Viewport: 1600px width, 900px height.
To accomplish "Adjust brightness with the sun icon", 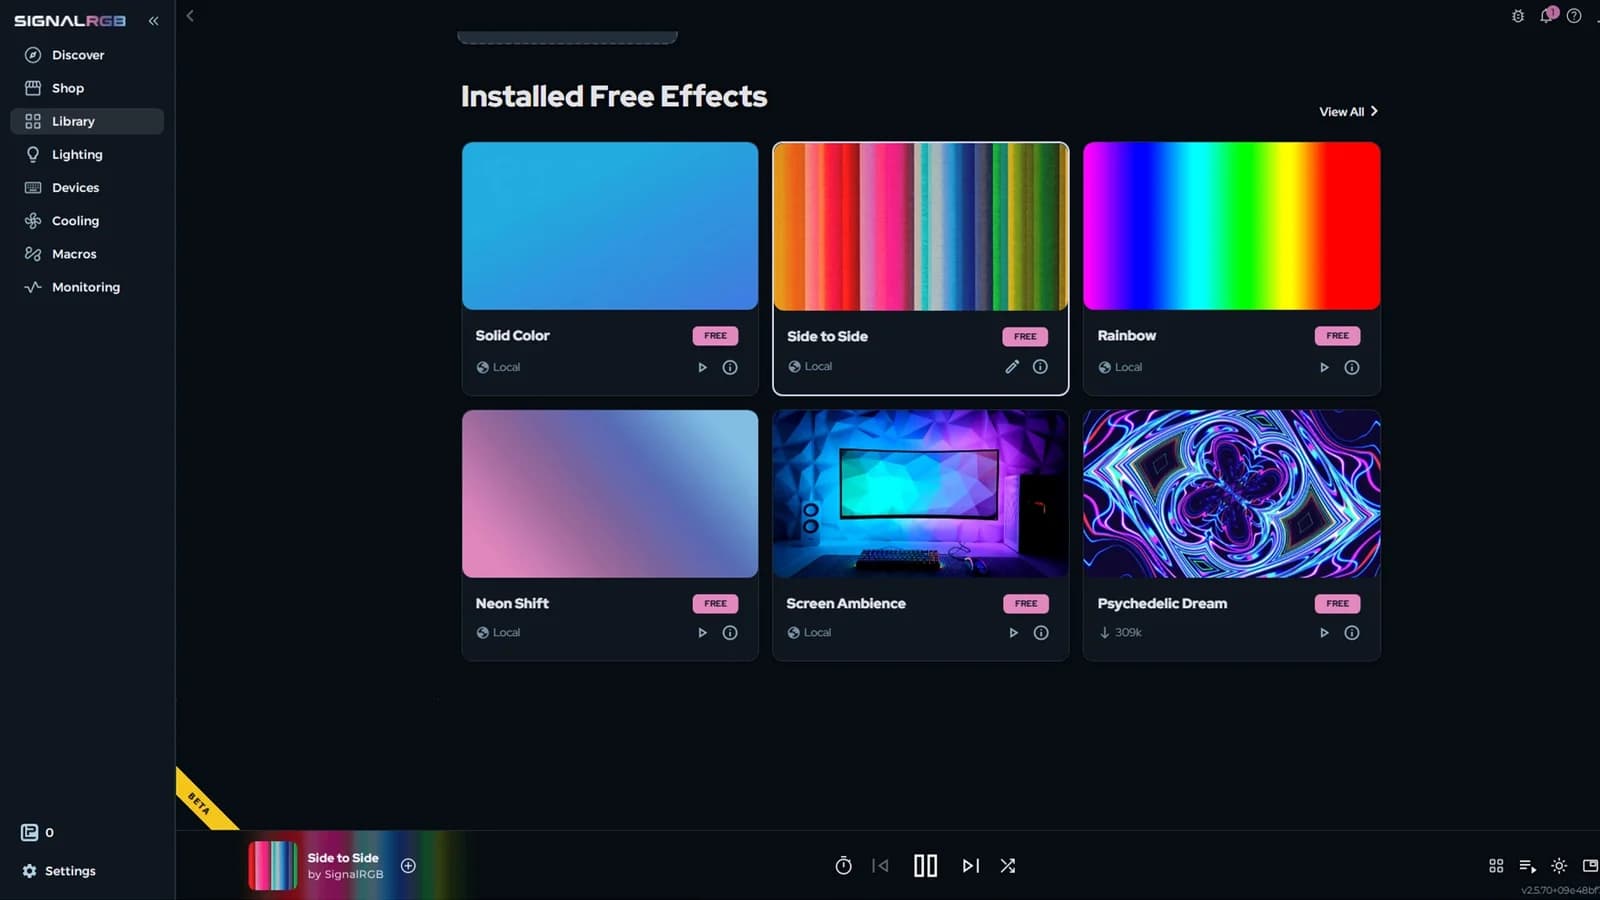I will [x=1559, y=866].
